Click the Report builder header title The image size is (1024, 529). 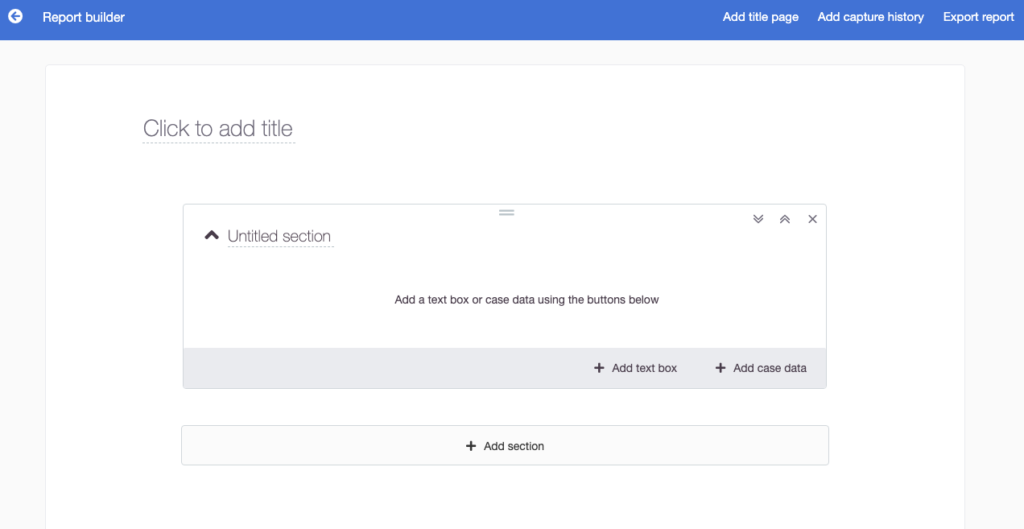(84, 17)
